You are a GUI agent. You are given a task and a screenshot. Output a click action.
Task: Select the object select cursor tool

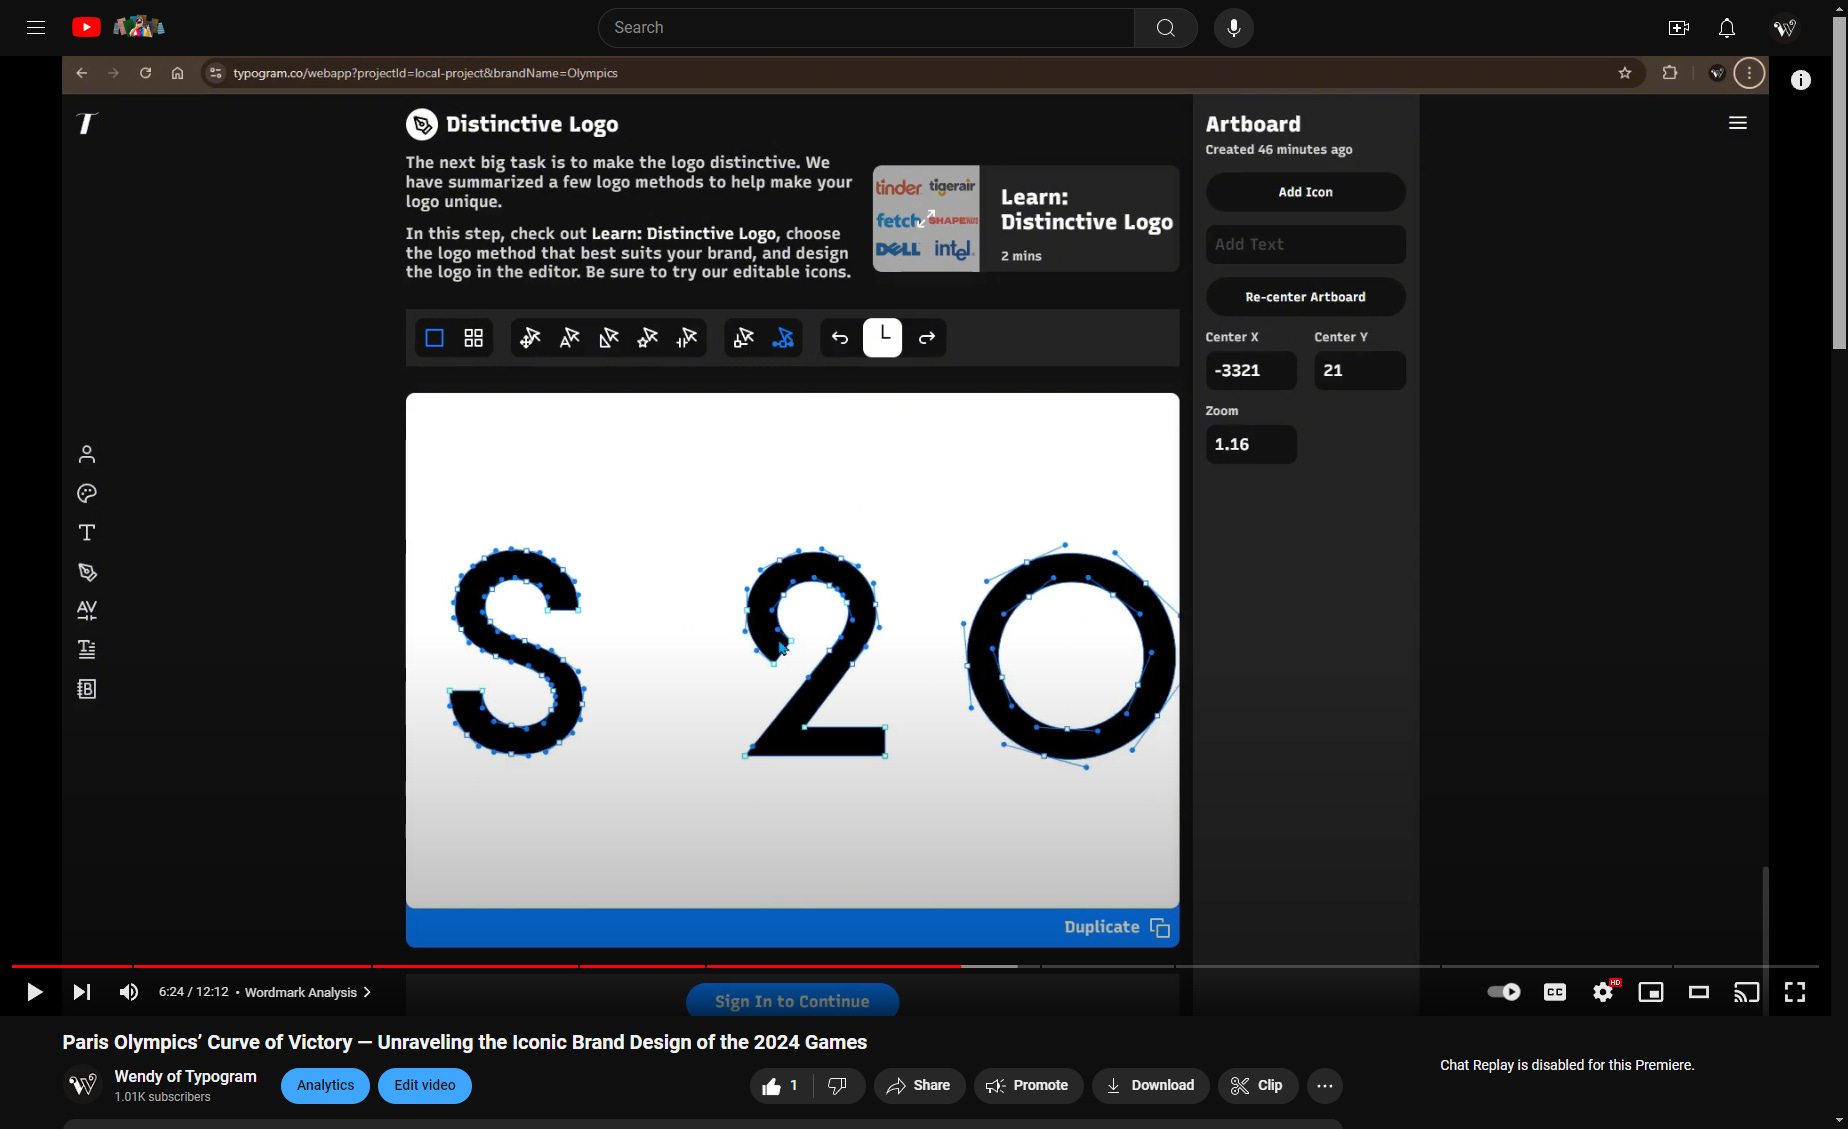(743, 338)
